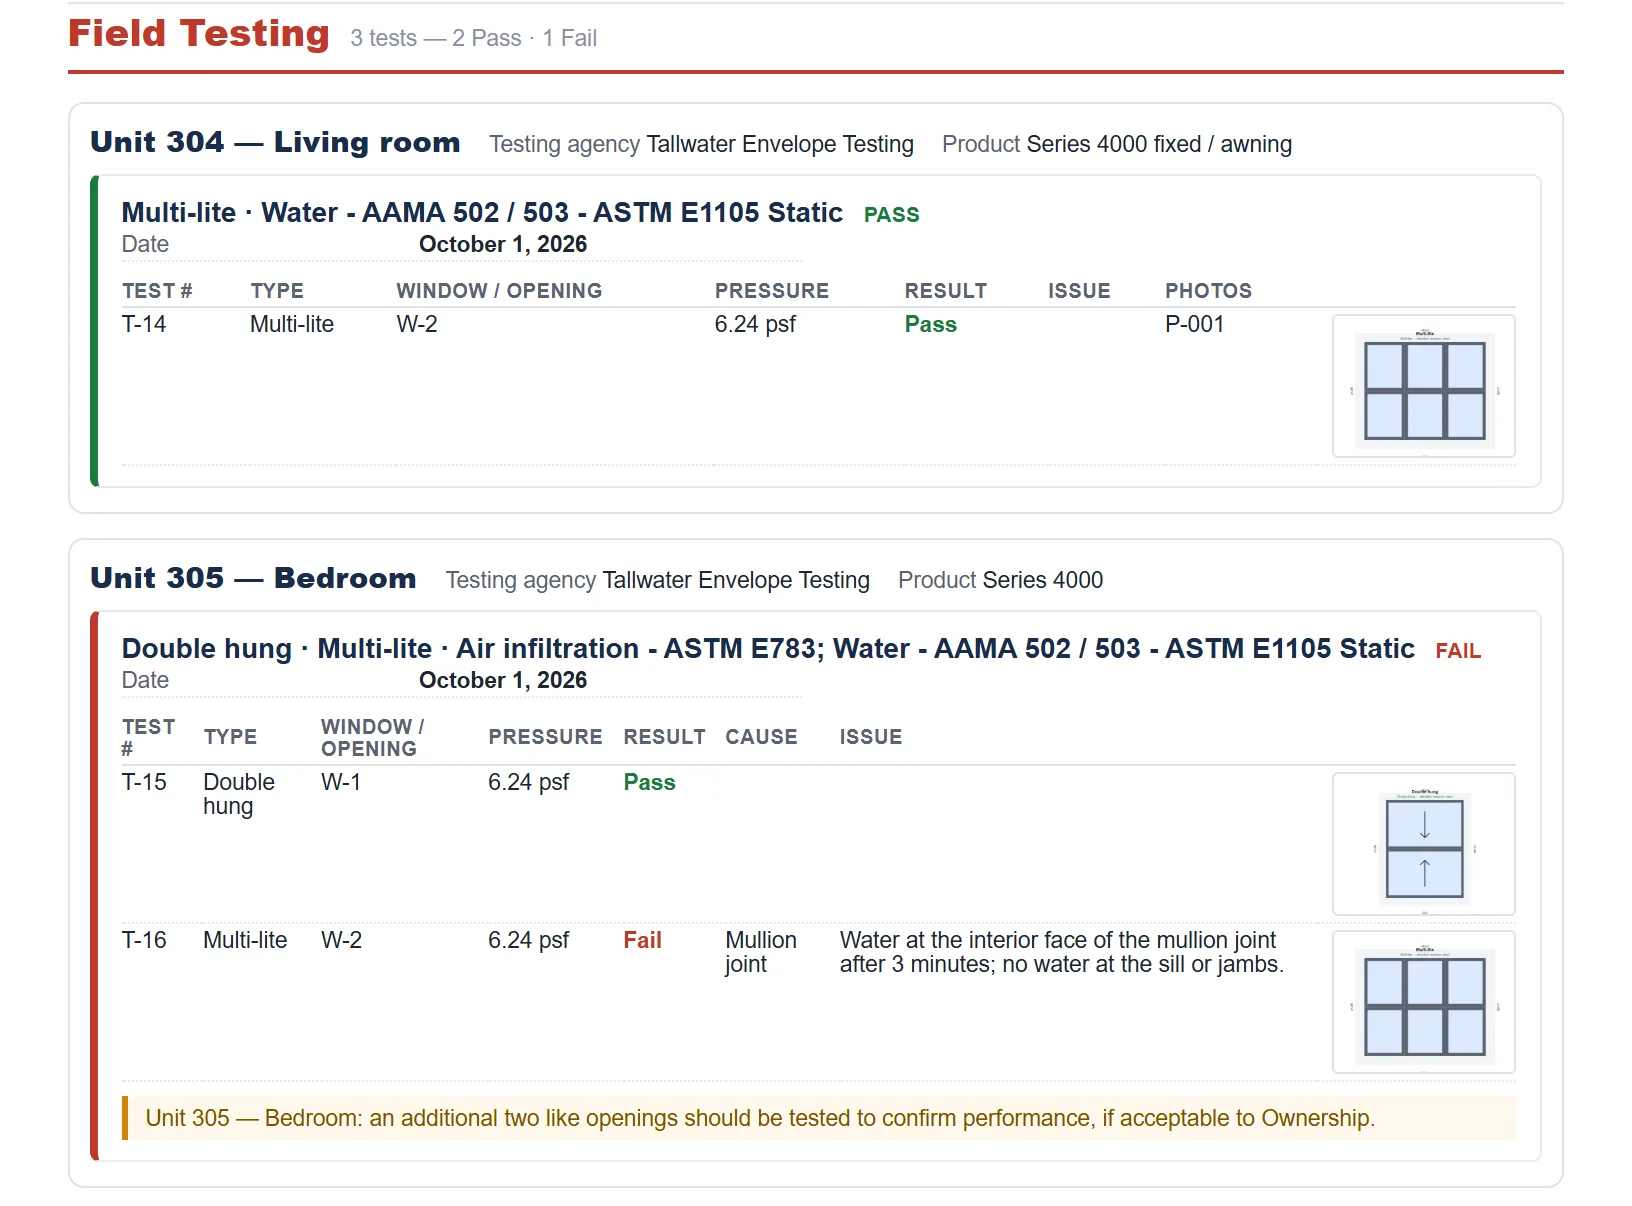This screenshot has height=1206, width=1632.
Task: Open the T-16 multi-lite window thumbnail
Action: click(x=1424, y=1002)
